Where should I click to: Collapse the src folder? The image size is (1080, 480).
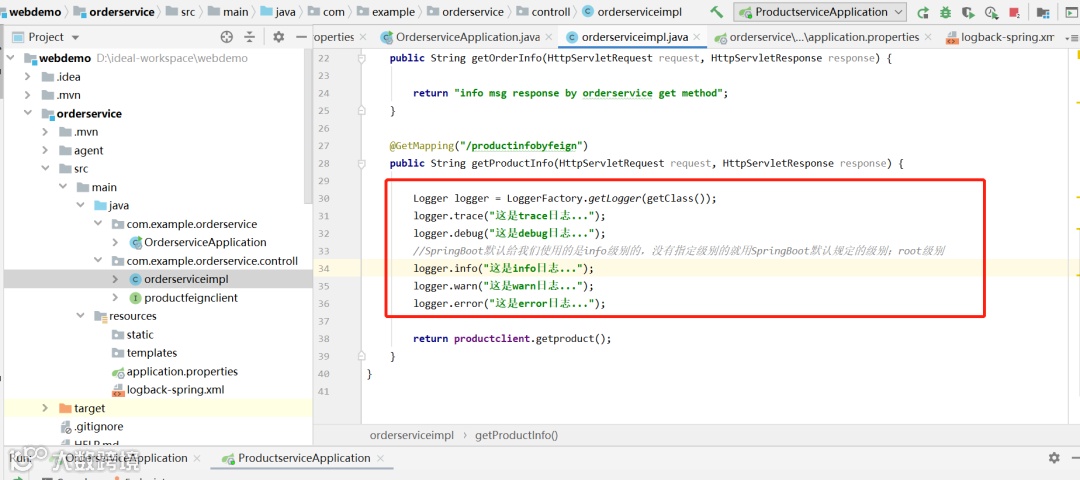[45, 169]
